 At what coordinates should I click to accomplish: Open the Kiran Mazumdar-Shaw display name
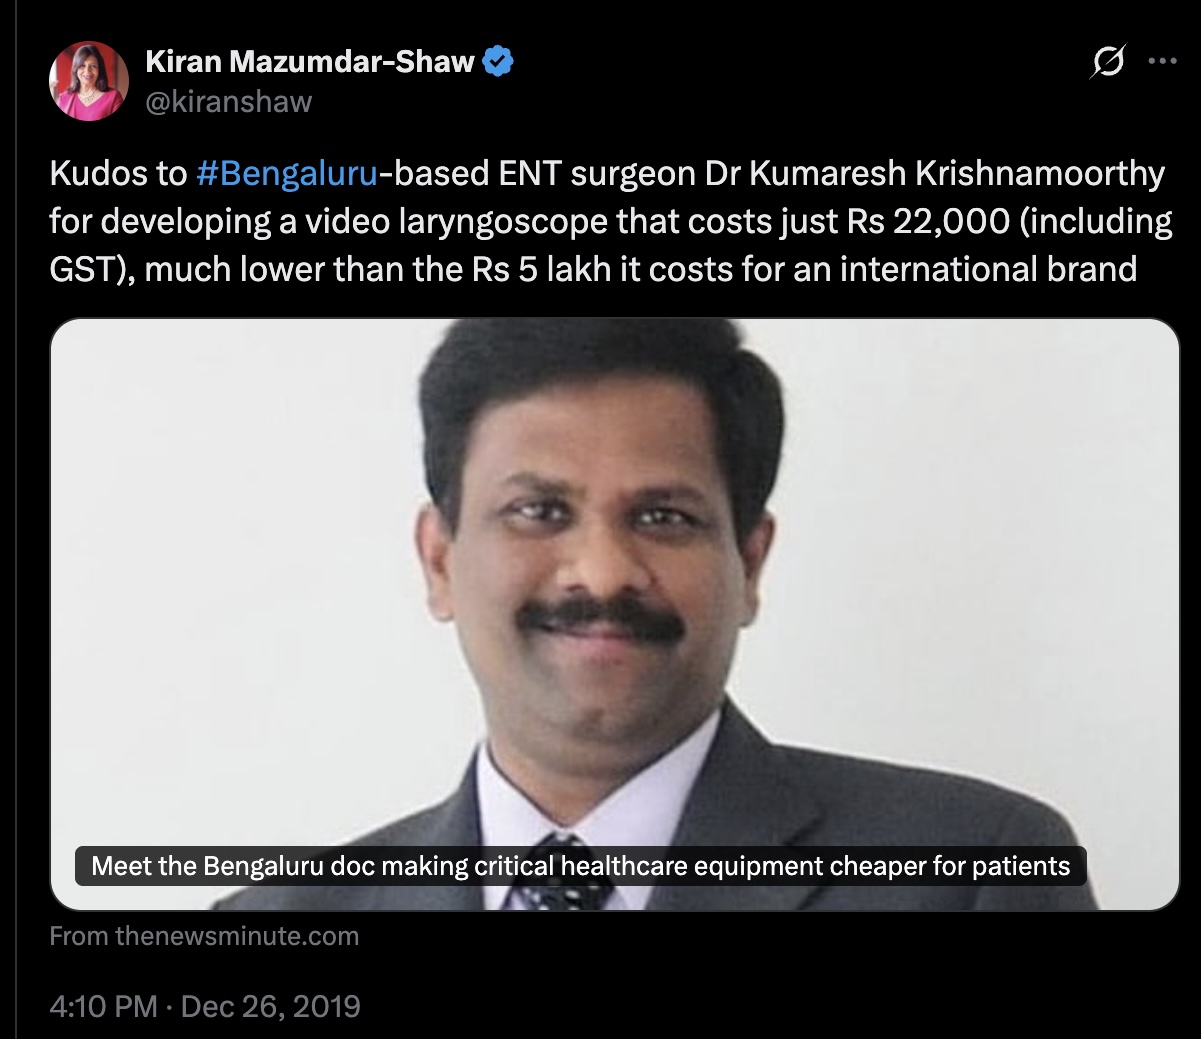[x=310, y=62]
